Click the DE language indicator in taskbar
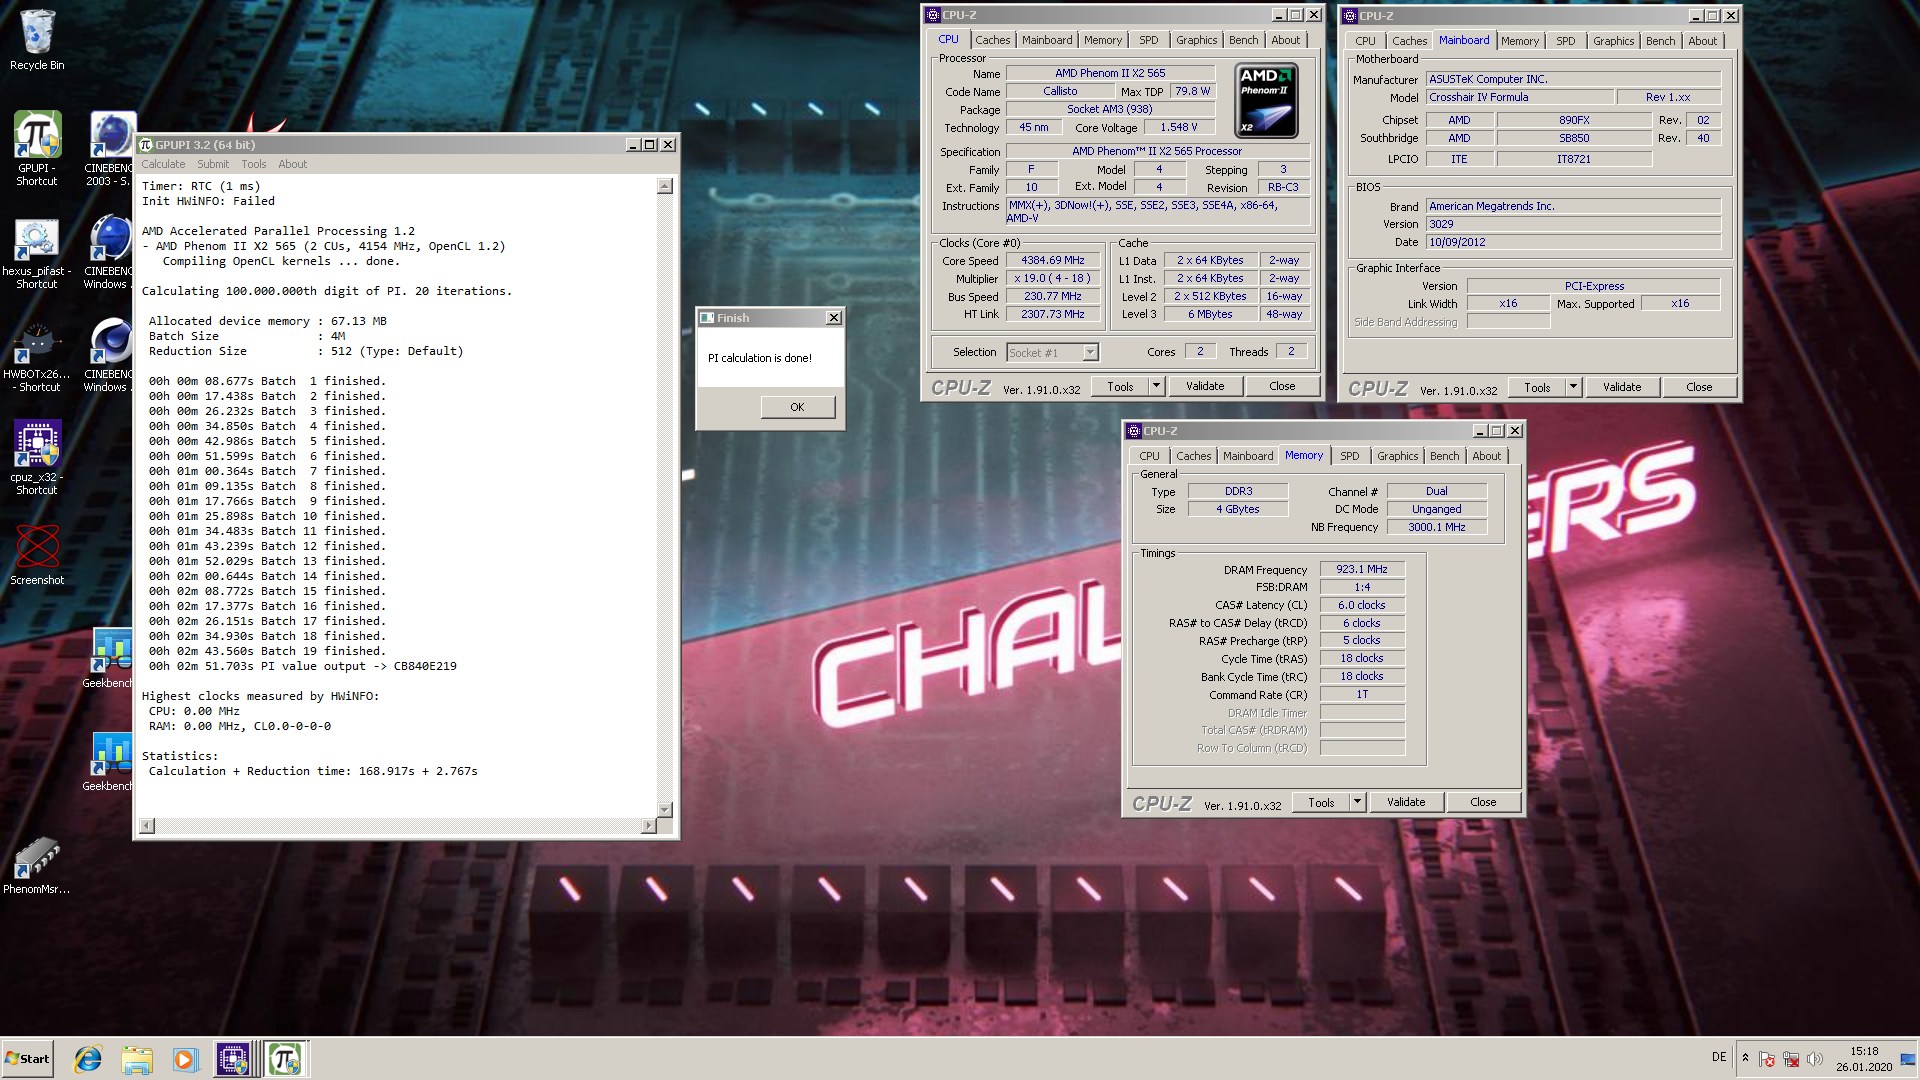The width and height of the screenshot is (1920, 1080). coord(1719,1057)
